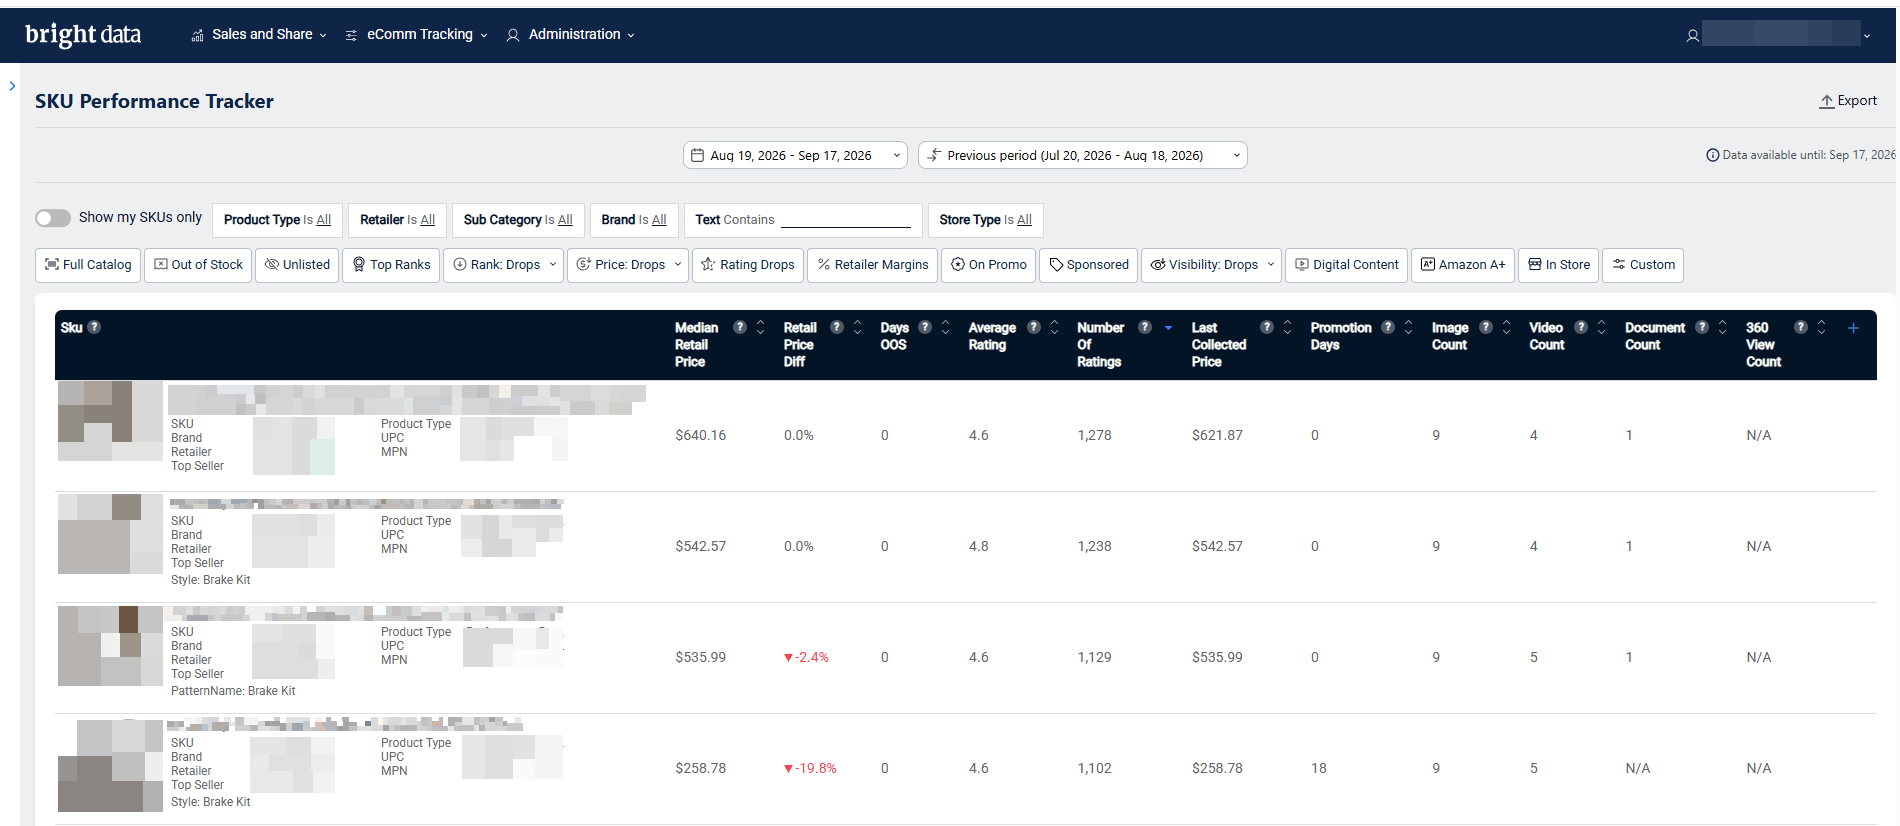The image size is (1900, 826).
Task: Sort by Average Rating
Action: (1054, 327)
